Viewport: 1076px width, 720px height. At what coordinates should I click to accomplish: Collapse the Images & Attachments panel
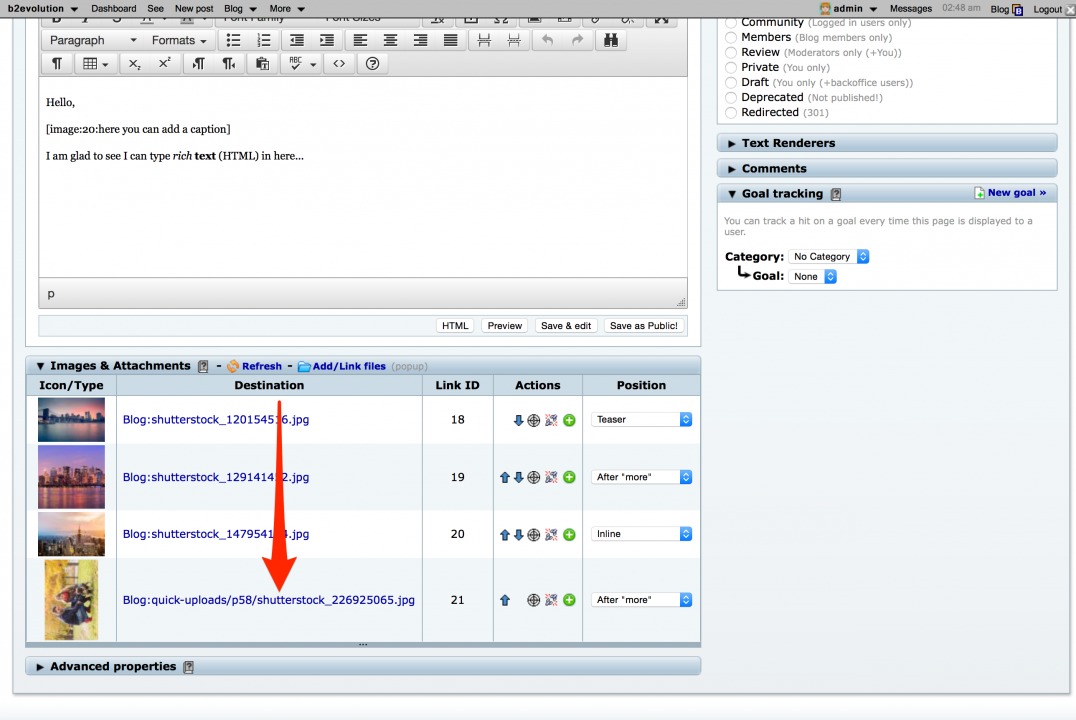coord(40,367)
